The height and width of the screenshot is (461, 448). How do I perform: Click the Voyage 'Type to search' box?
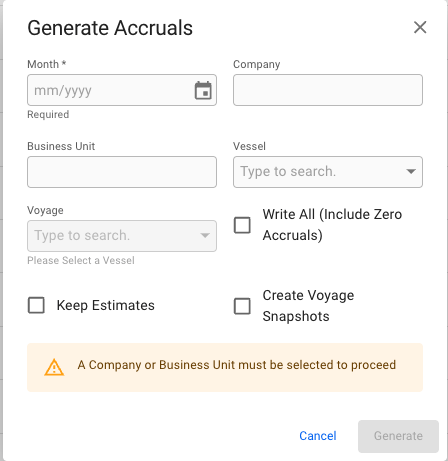click(113, 236)
